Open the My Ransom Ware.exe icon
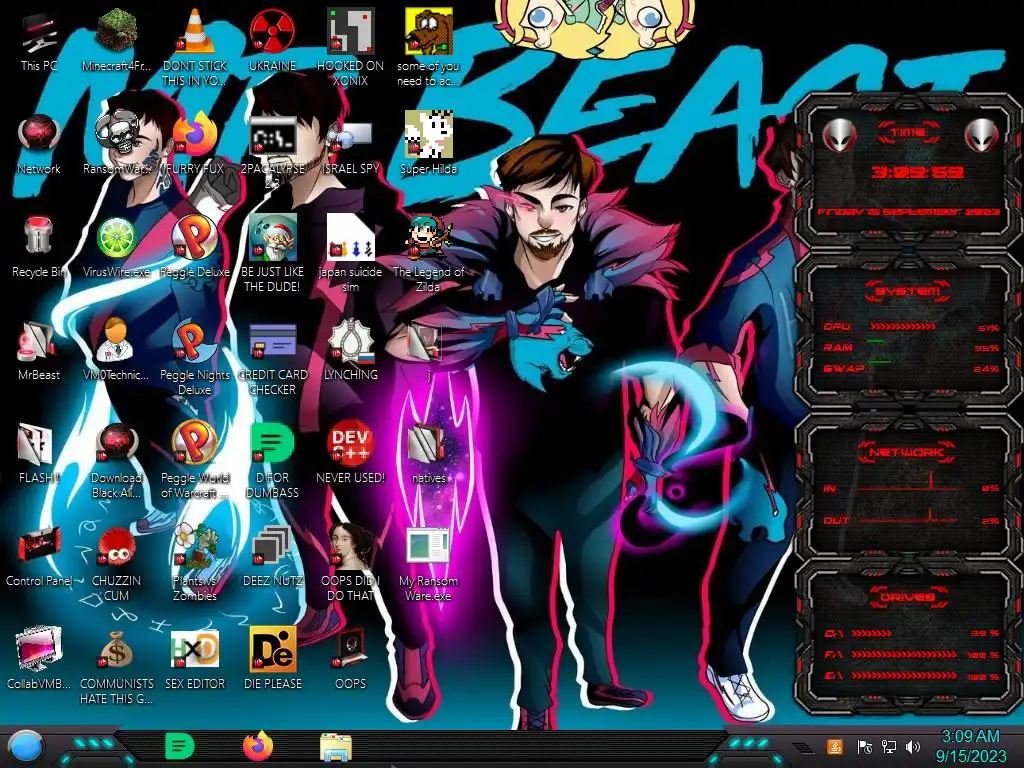This screenshot has height=768, width=1024. (428, 563)
